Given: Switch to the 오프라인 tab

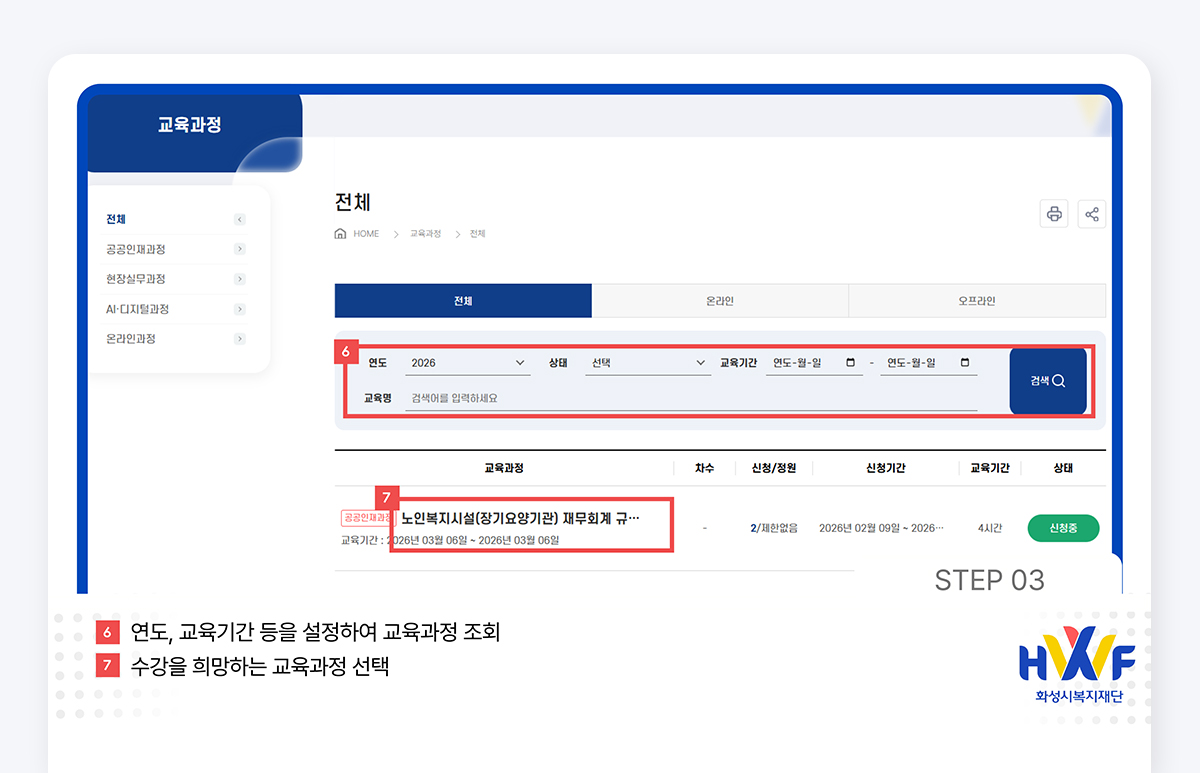Looking at the screenshot, I should [x=977, y=300].
